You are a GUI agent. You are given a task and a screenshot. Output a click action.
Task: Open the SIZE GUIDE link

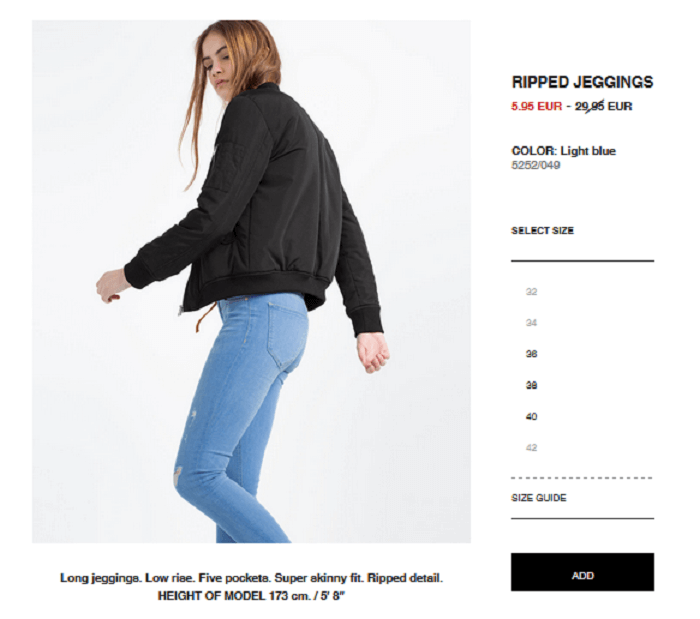coord(538,498)
